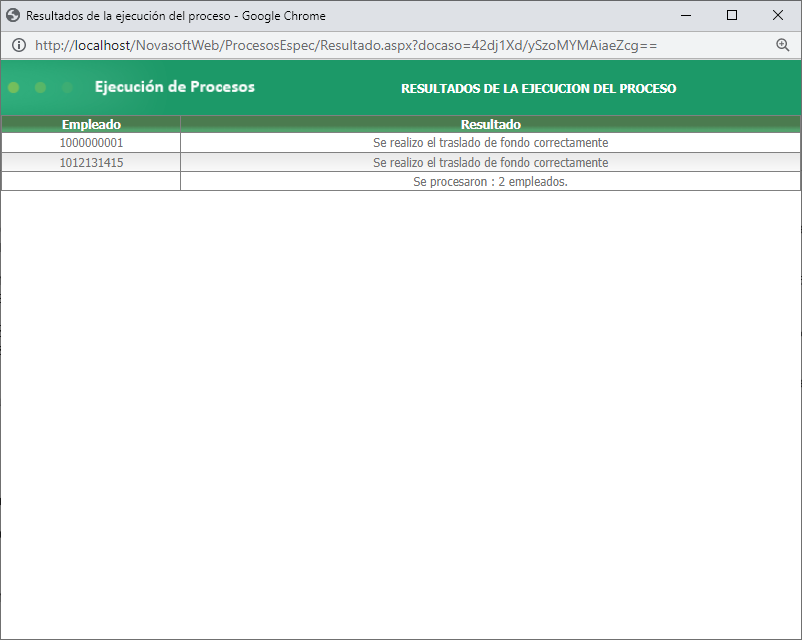Select the rightmost green dot in the header

67,87
